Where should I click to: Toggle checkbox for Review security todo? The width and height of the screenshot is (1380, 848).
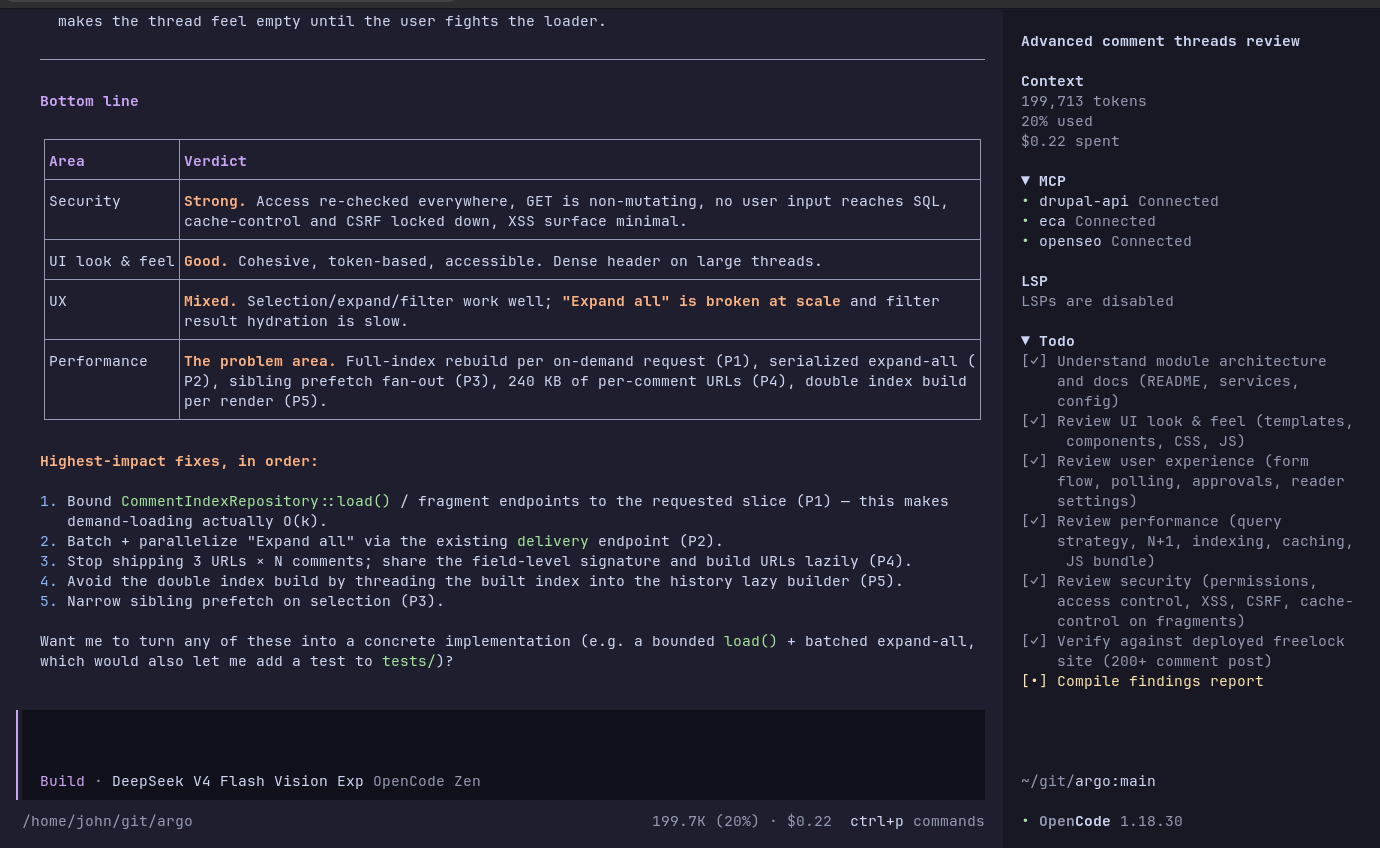point(1034,581)
